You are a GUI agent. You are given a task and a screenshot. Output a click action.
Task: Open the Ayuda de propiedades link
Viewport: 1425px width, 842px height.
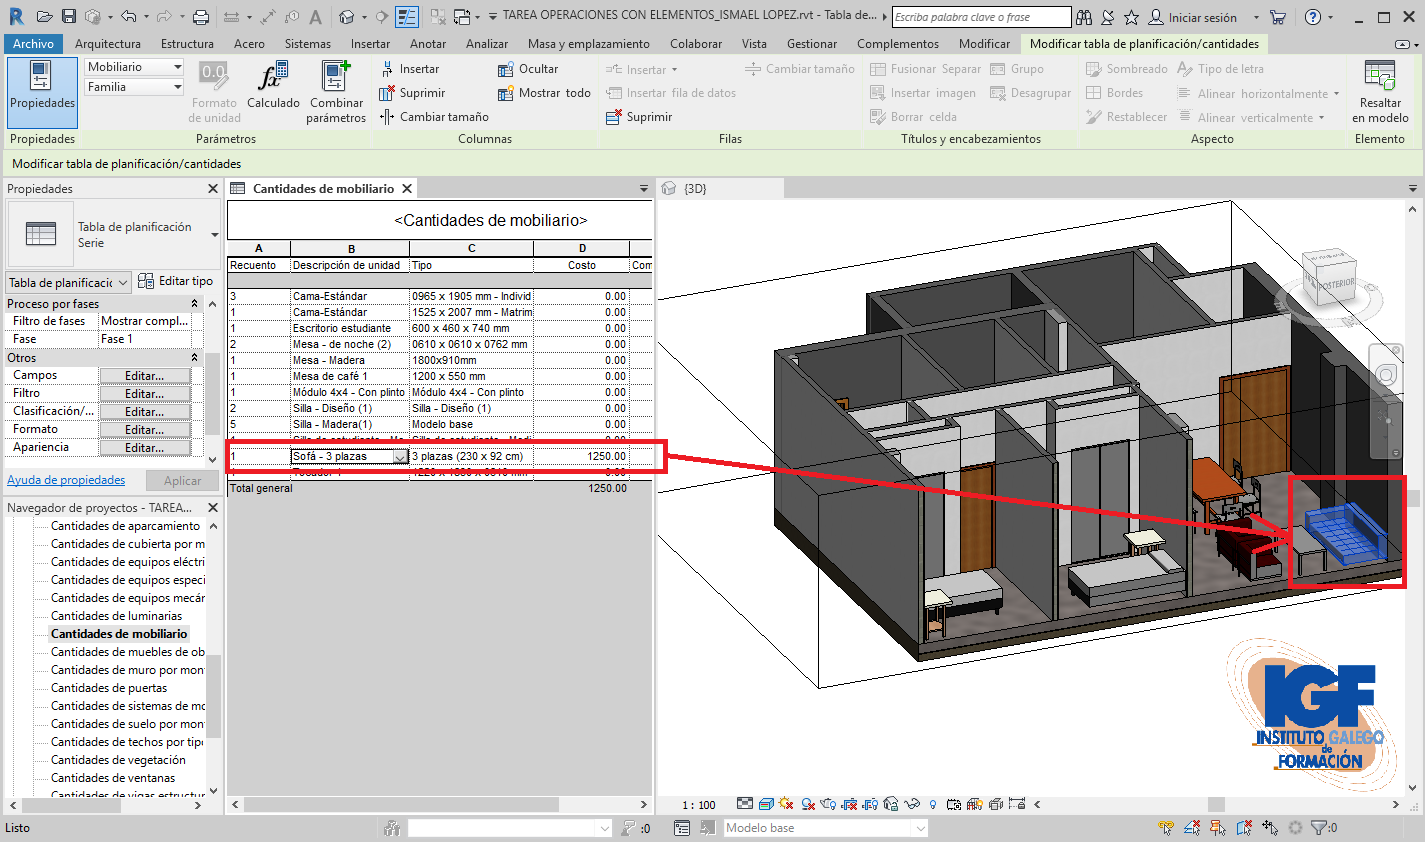66,480
